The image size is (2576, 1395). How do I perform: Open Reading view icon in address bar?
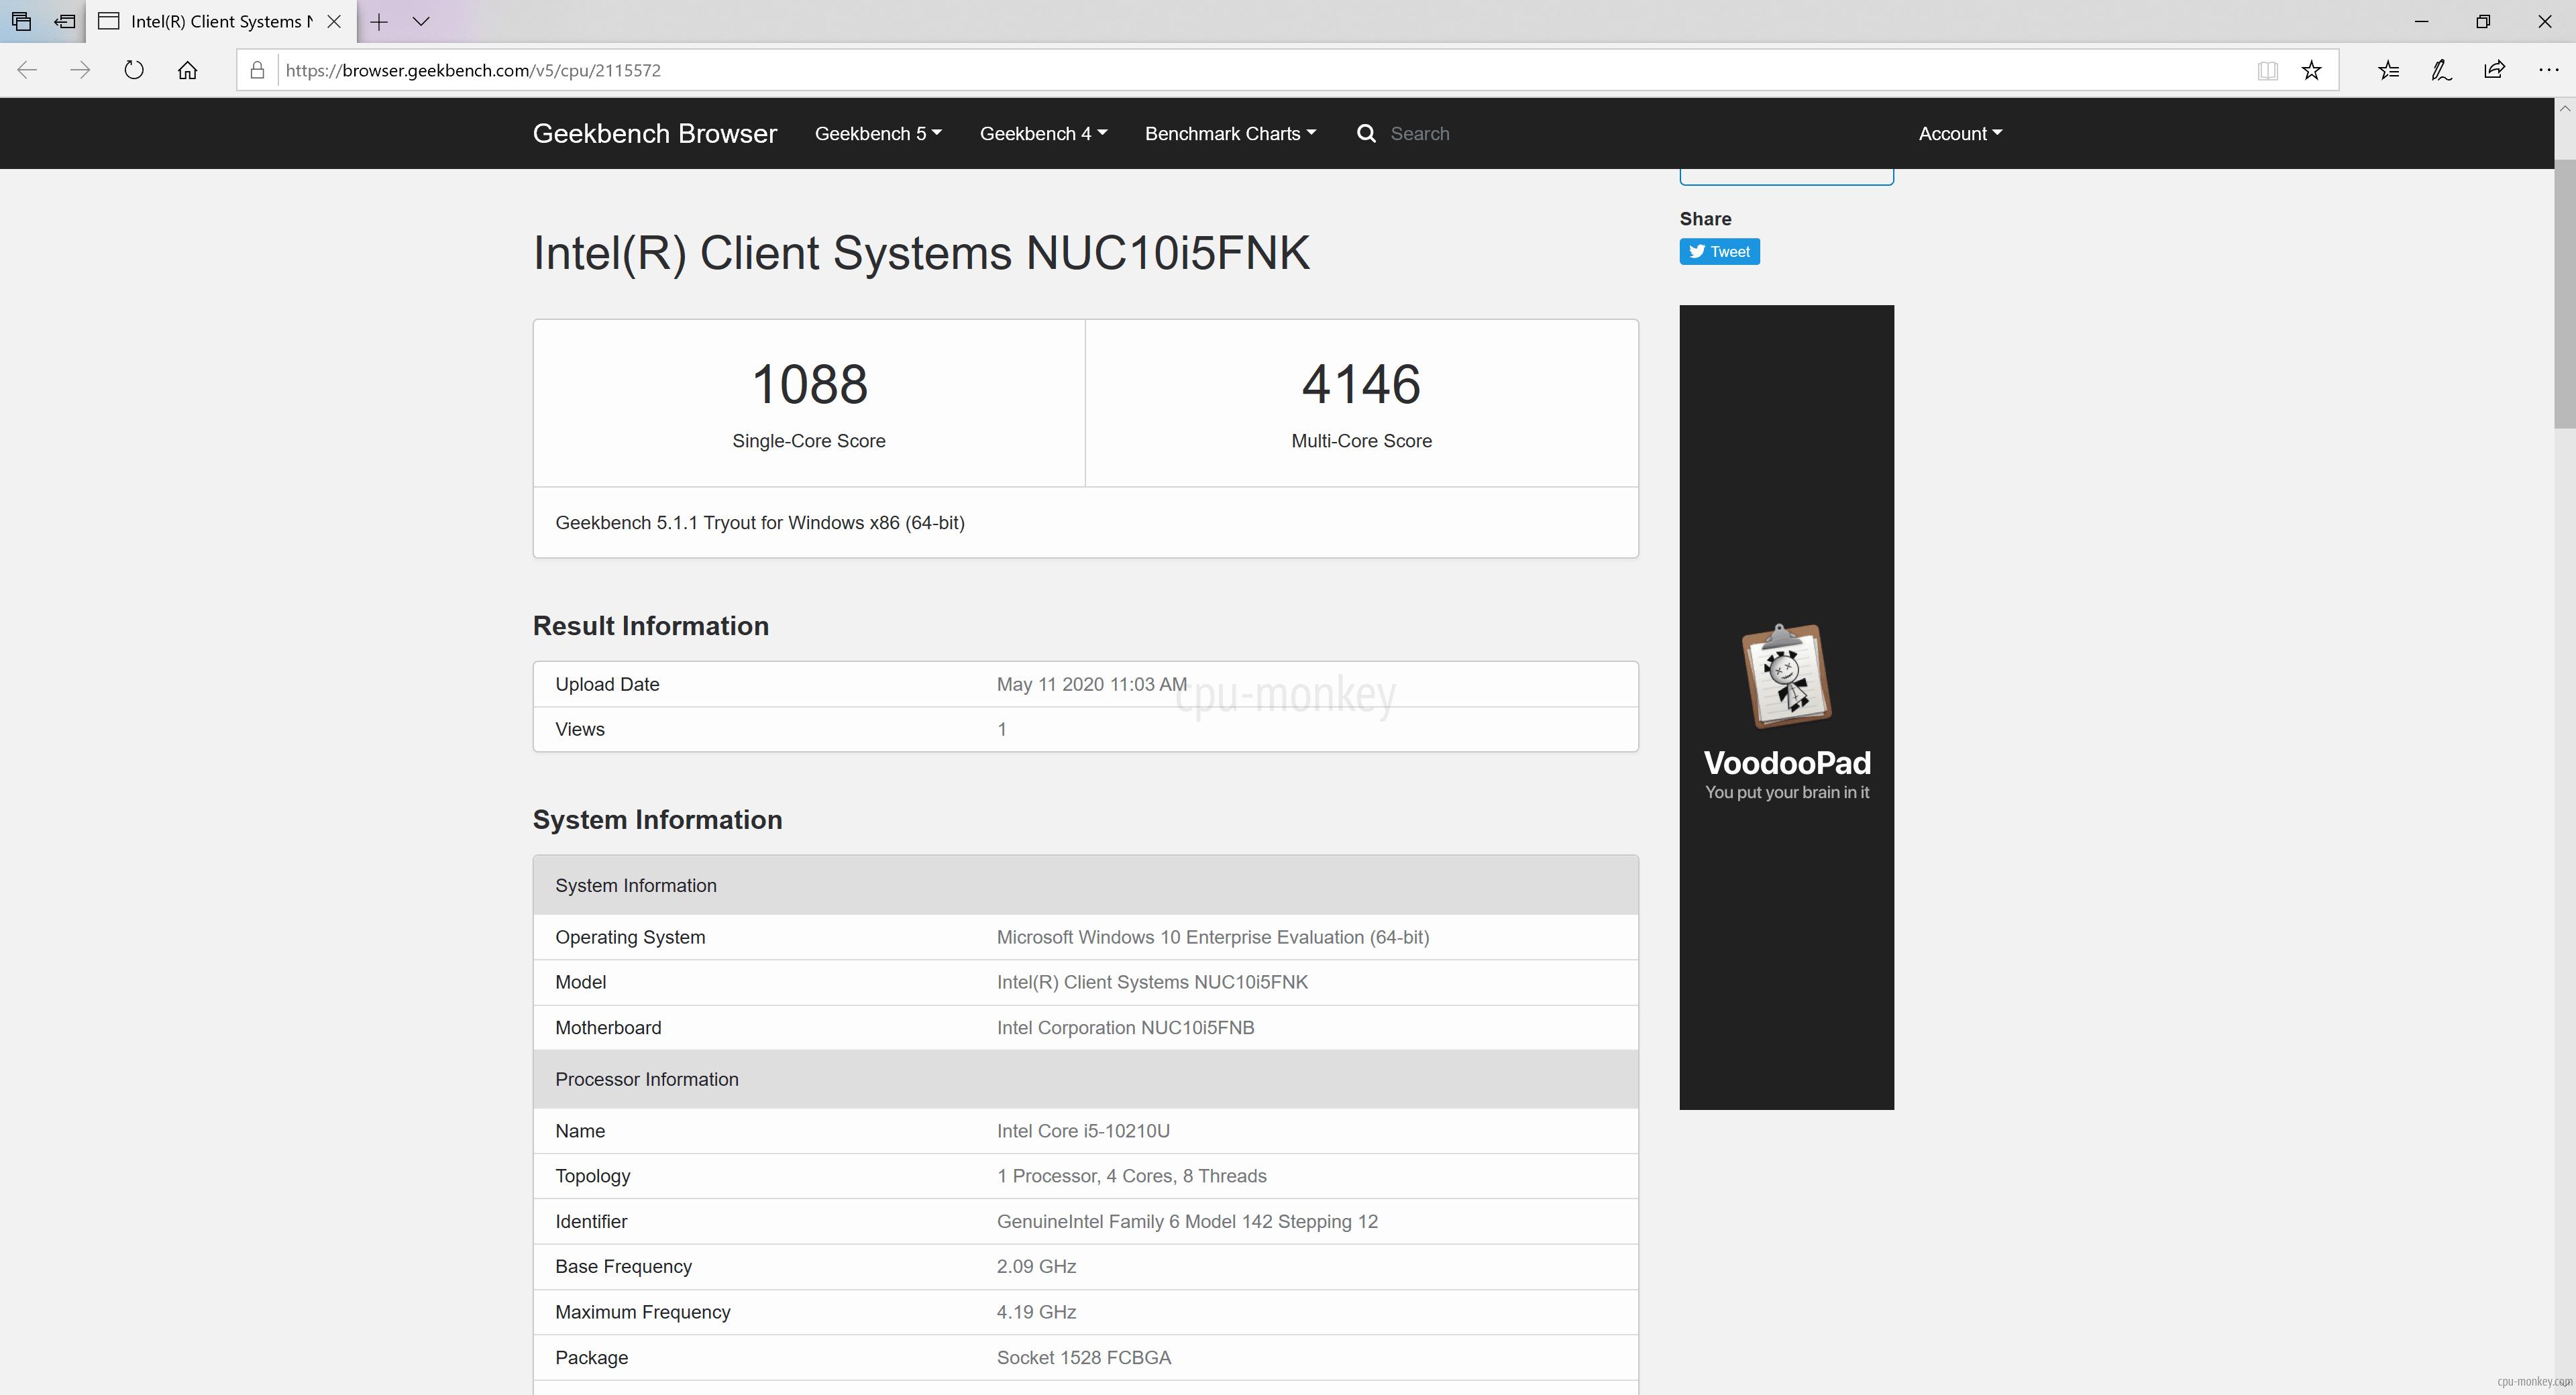2267,70
